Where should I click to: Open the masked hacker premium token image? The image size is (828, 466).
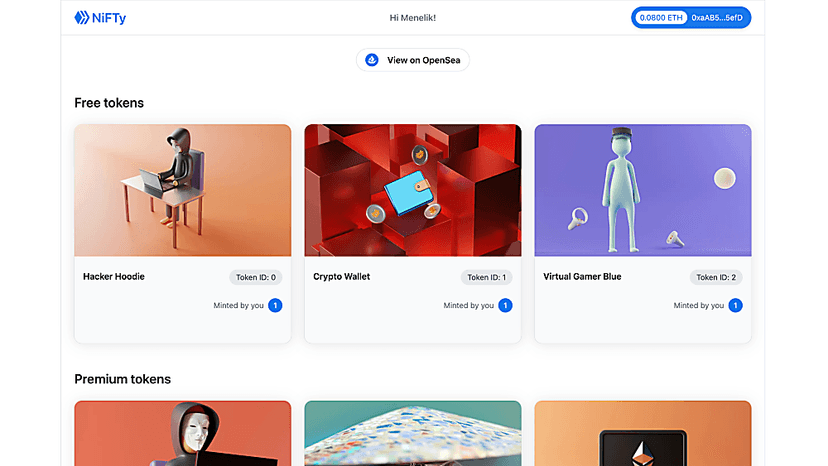pyautogui.click(x=183, y=434)
